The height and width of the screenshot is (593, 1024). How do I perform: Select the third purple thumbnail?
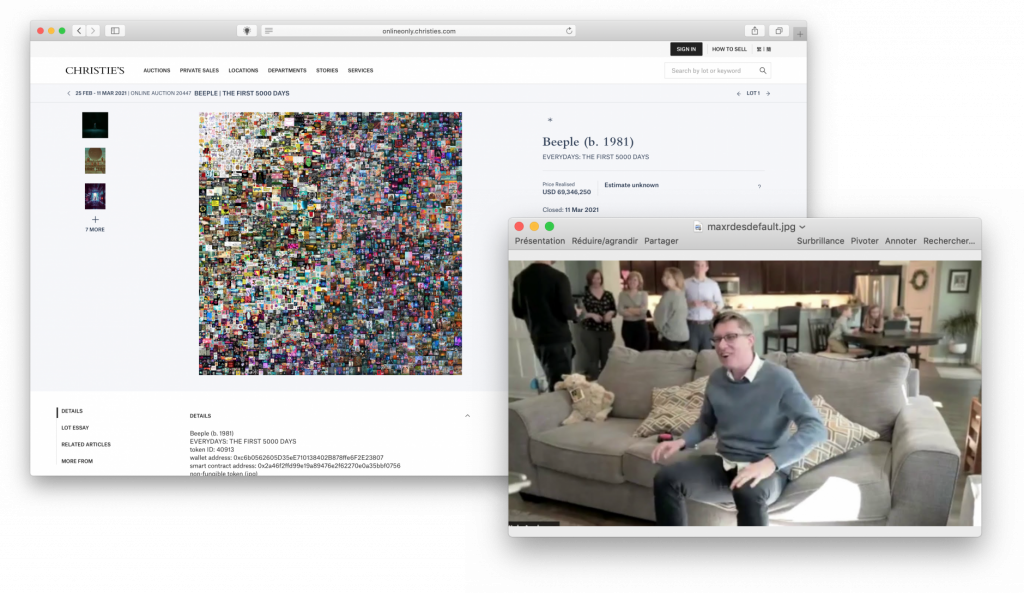[x=95, y=196]
